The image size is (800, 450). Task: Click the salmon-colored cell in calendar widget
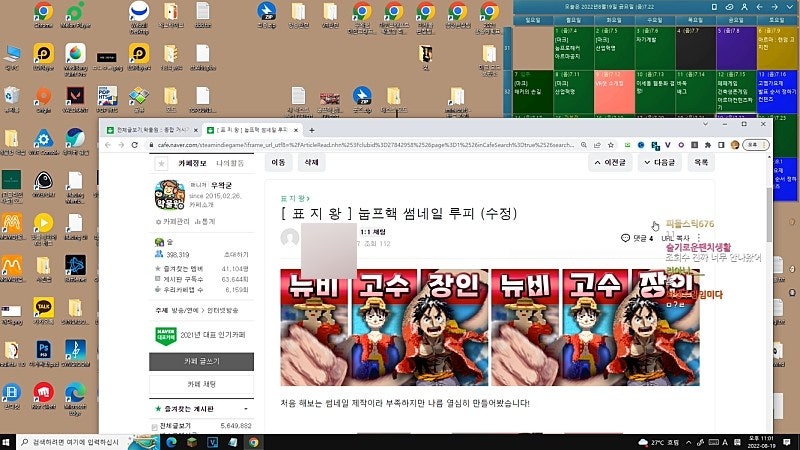coord(614,92)
